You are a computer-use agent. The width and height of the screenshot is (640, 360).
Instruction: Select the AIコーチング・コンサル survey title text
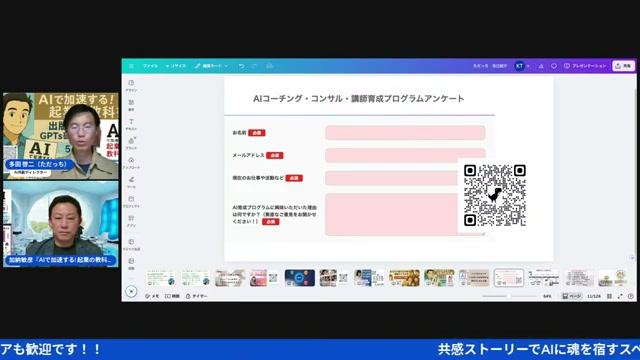click(358, 98)
